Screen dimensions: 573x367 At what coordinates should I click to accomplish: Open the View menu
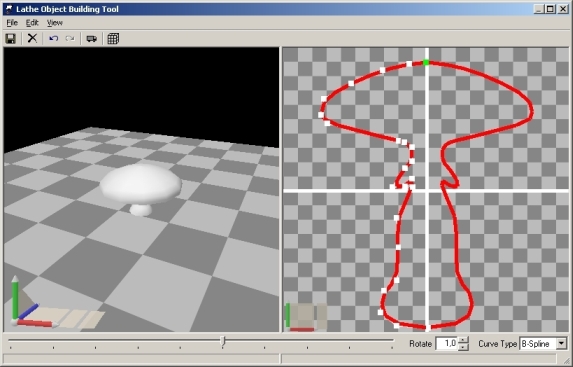tap(54, 23)
